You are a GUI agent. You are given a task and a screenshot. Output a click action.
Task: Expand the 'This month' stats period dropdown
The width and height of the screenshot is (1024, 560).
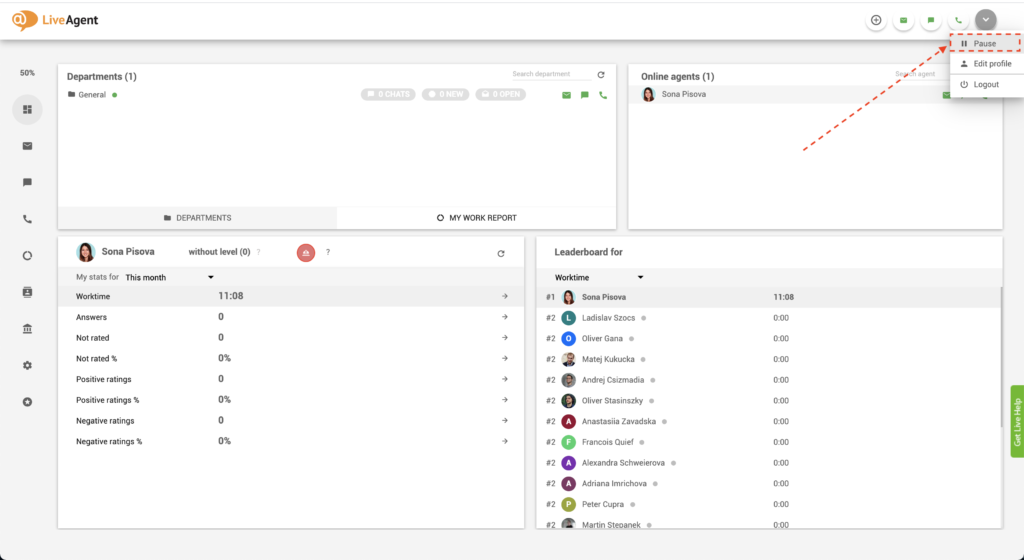[x=169, y=277]
